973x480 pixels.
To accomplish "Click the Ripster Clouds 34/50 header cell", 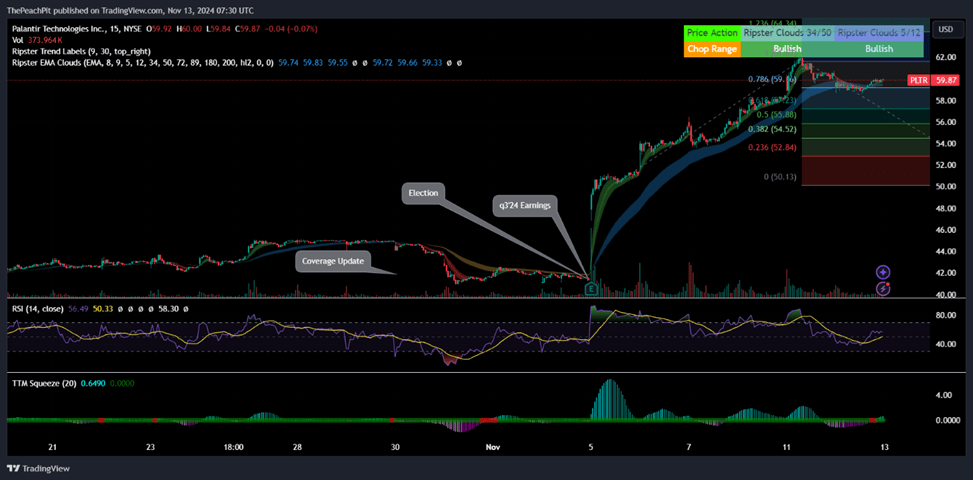I will 786,33.
